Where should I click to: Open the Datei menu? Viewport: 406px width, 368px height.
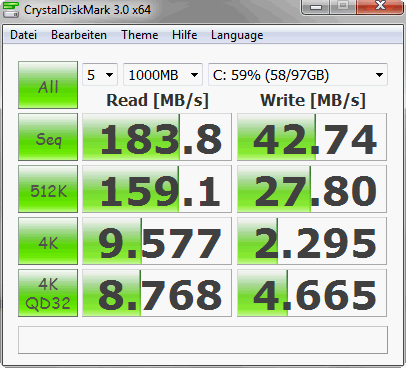[23, 35]
